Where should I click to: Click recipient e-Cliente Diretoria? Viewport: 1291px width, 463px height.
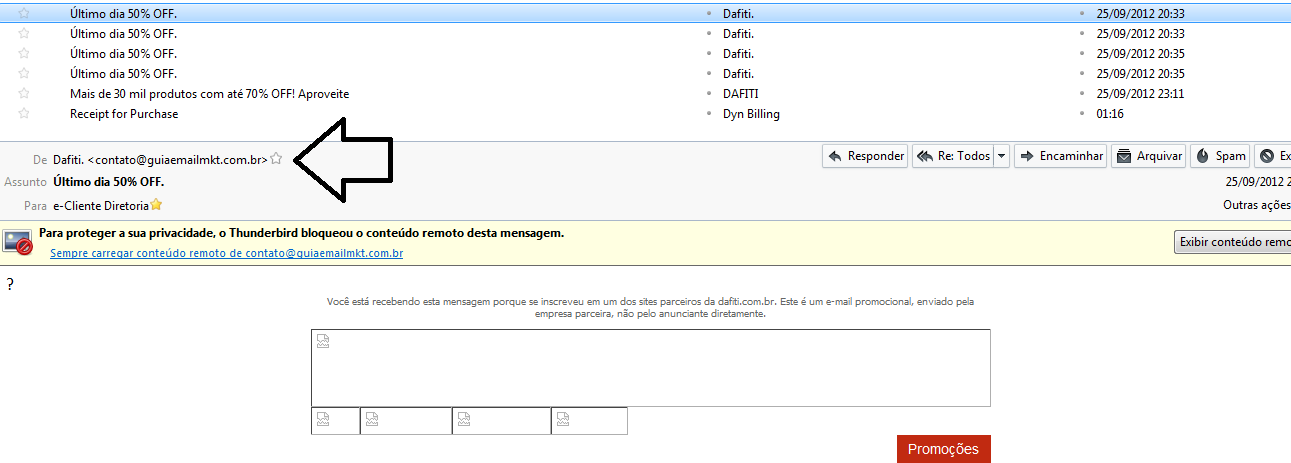(101, 205)
